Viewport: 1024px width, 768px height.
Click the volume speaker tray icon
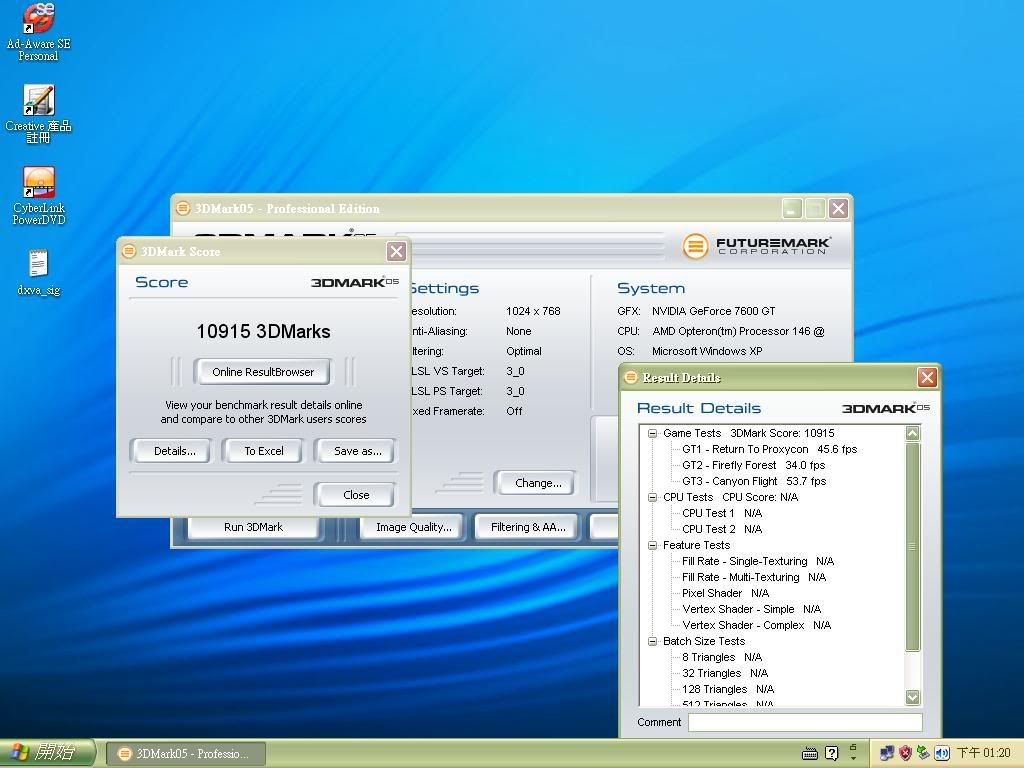(x=942, y=753)
